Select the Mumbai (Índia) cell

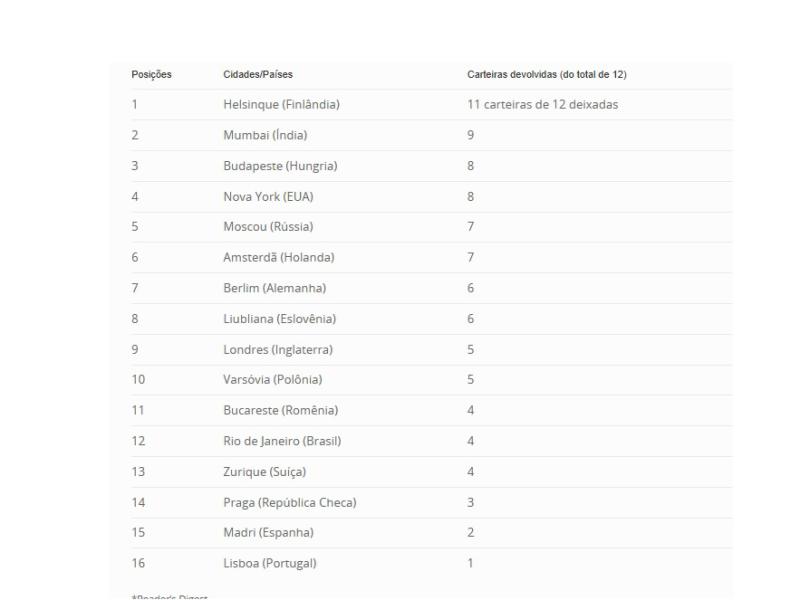265,135
